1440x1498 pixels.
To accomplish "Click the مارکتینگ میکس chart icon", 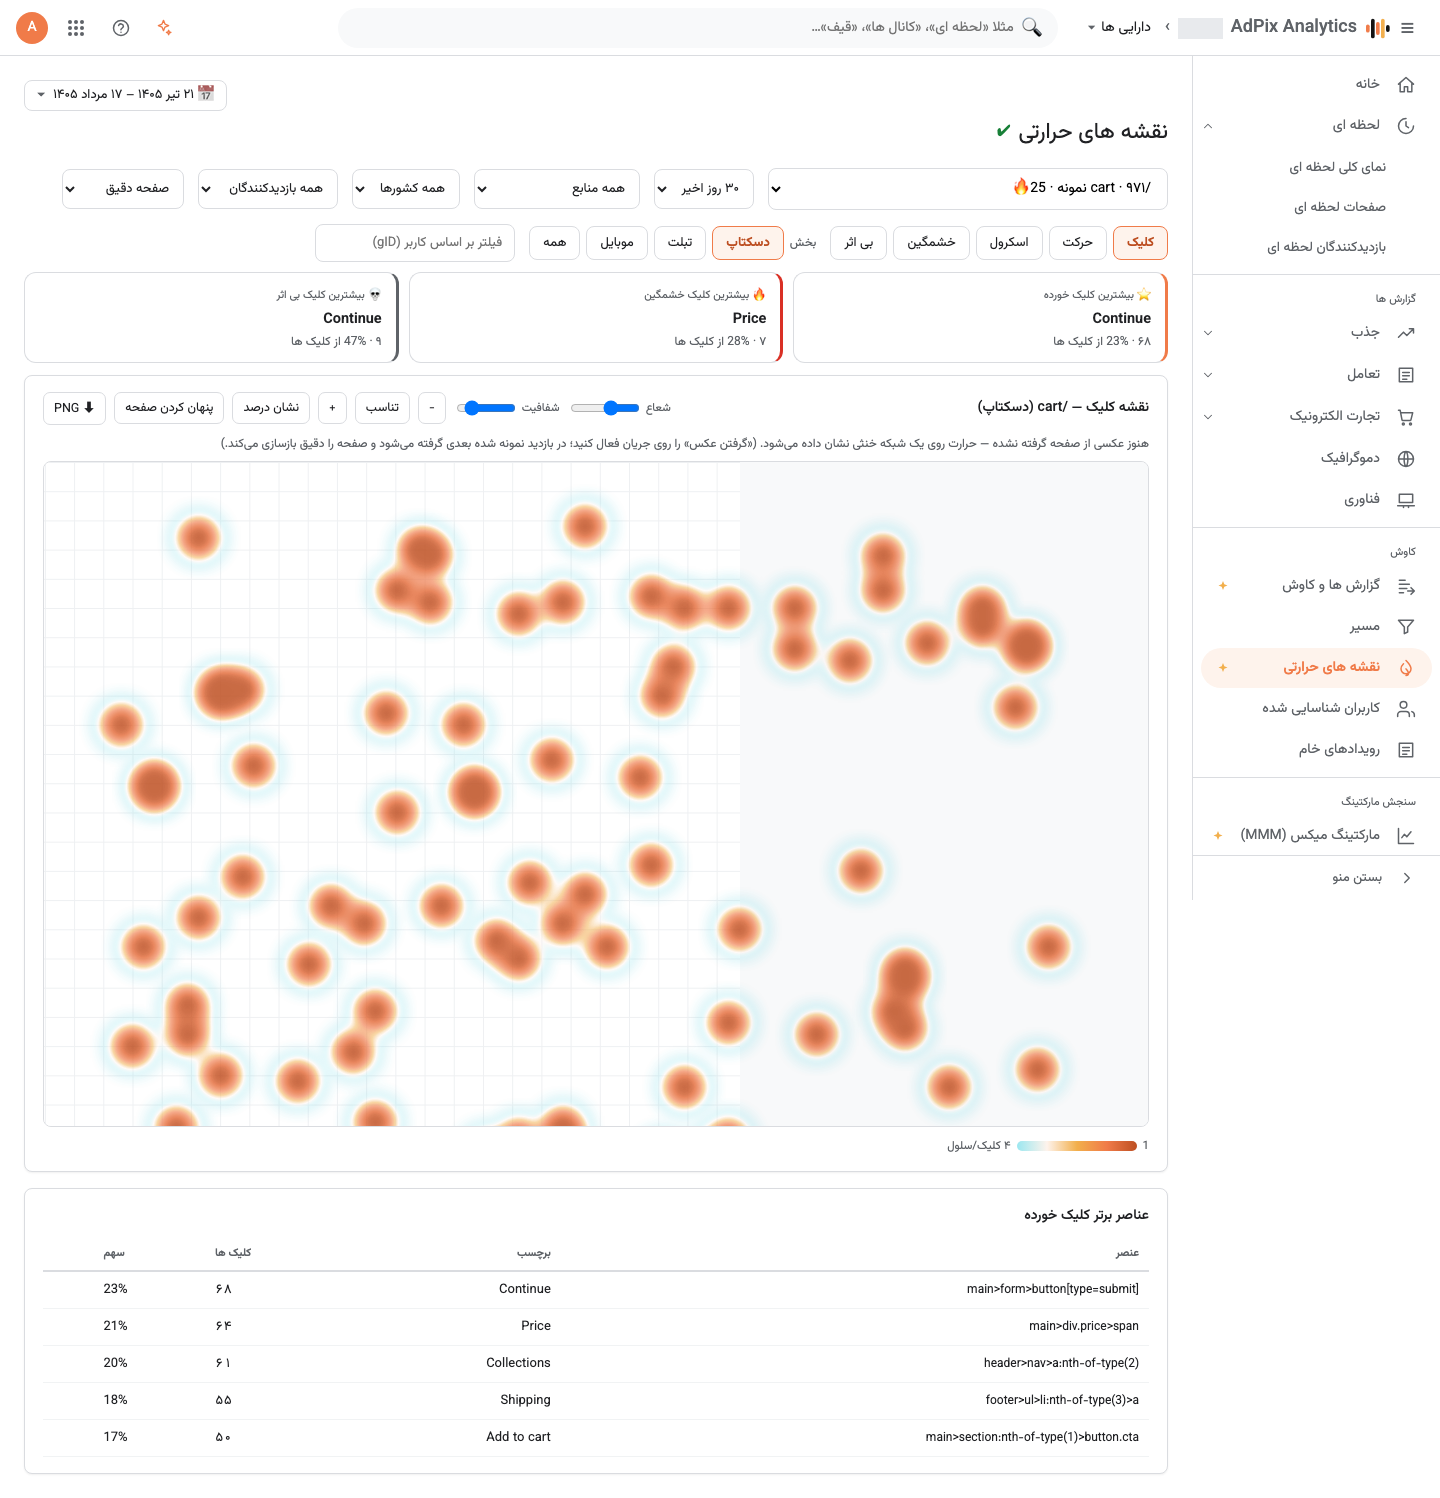I will 1406,835.
